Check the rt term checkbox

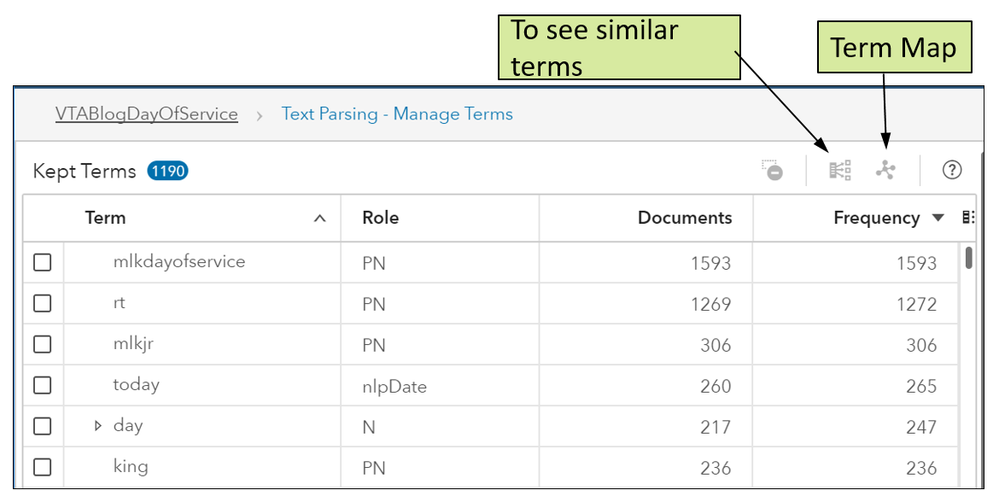(42, 303)
